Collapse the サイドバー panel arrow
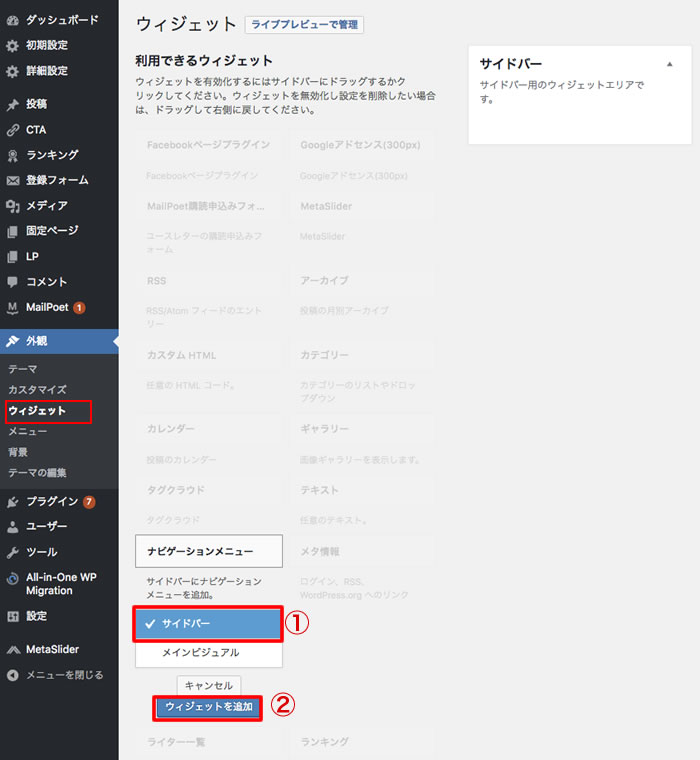The width and height of the screenshot is (700, 760). pos(669,65)
